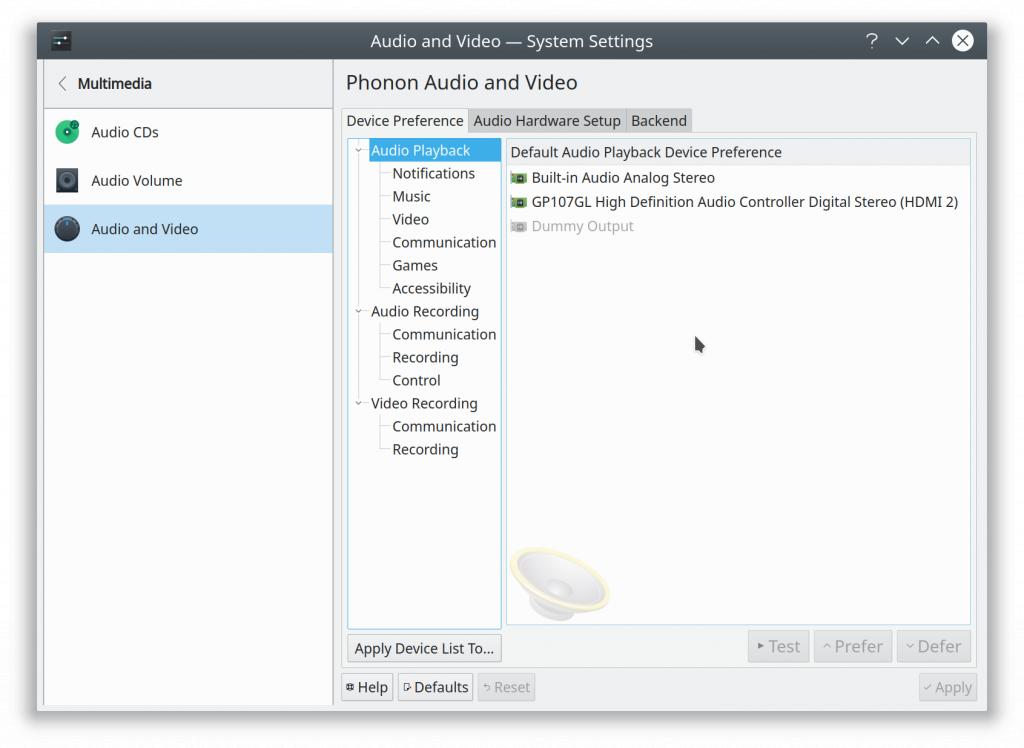The height and width of the screenshot is (748, 1024).
Task: Click the Defaults button
Action: click(435, 687)
